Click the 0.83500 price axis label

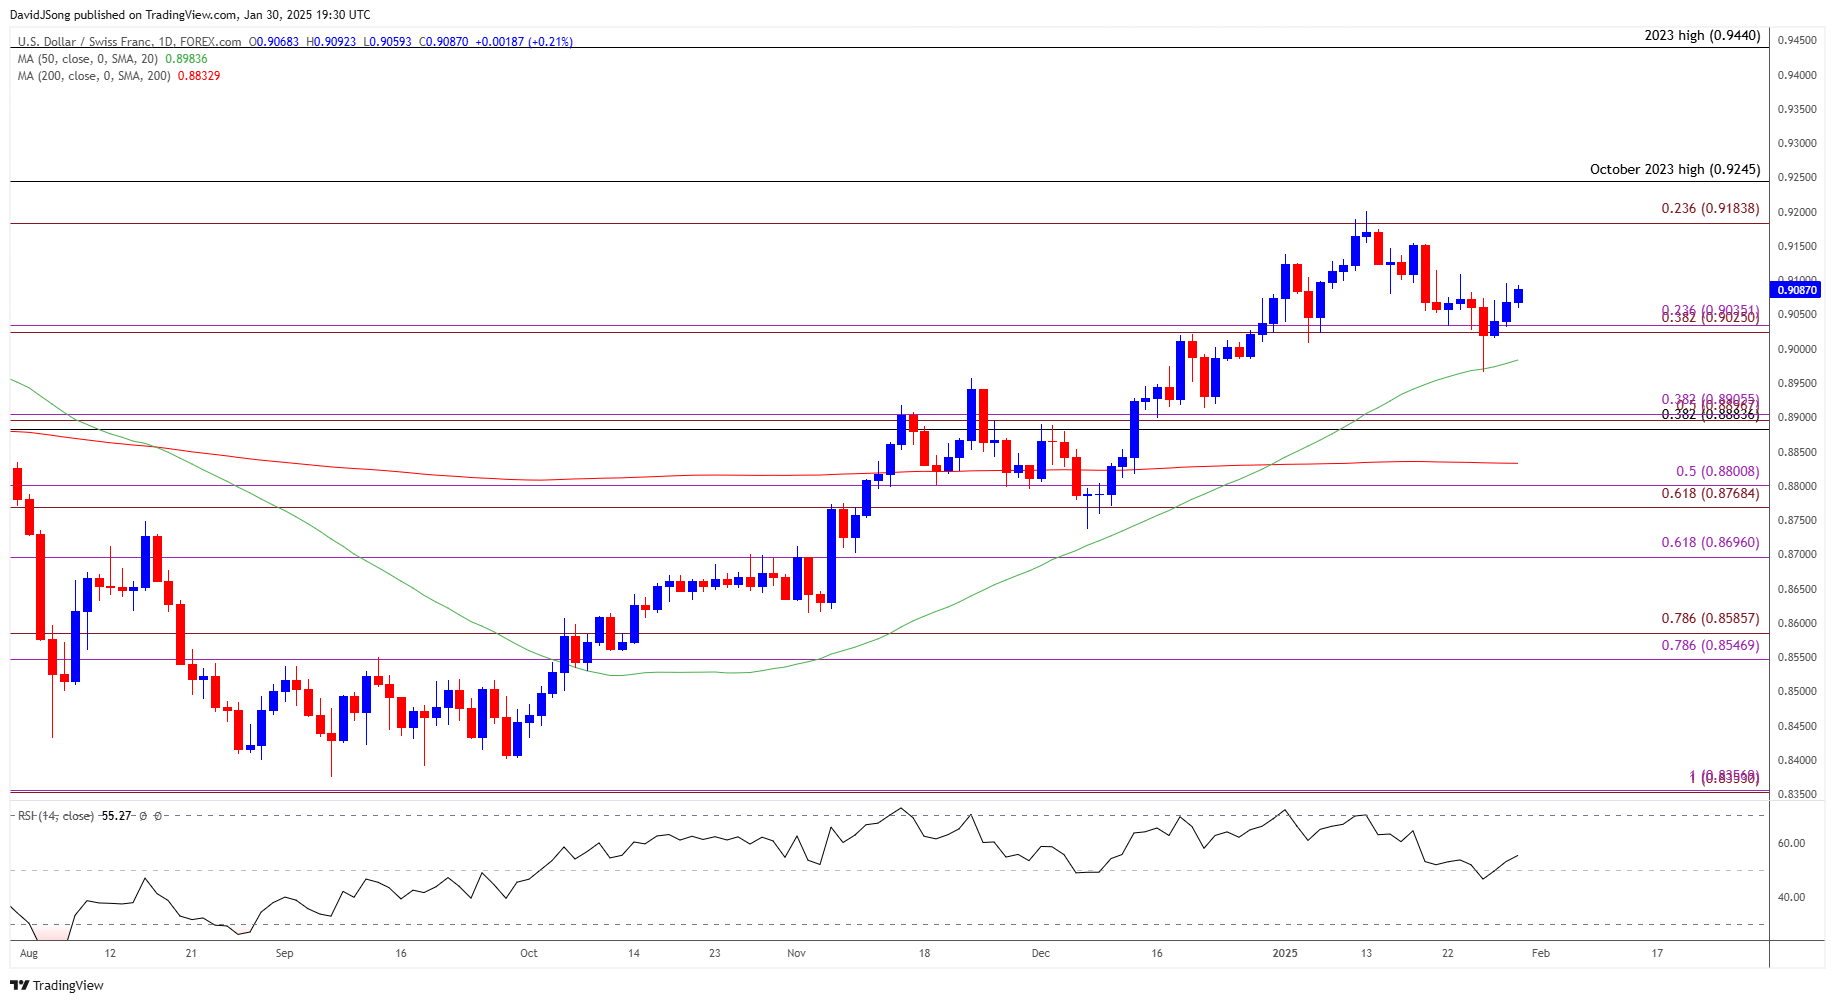coord(1797,794)
